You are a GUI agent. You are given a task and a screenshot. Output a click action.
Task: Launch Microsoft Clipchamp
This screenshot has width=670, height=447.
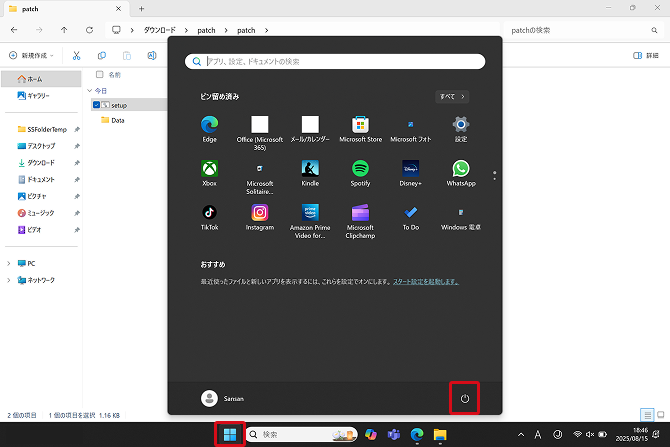(x=360, y=221)
